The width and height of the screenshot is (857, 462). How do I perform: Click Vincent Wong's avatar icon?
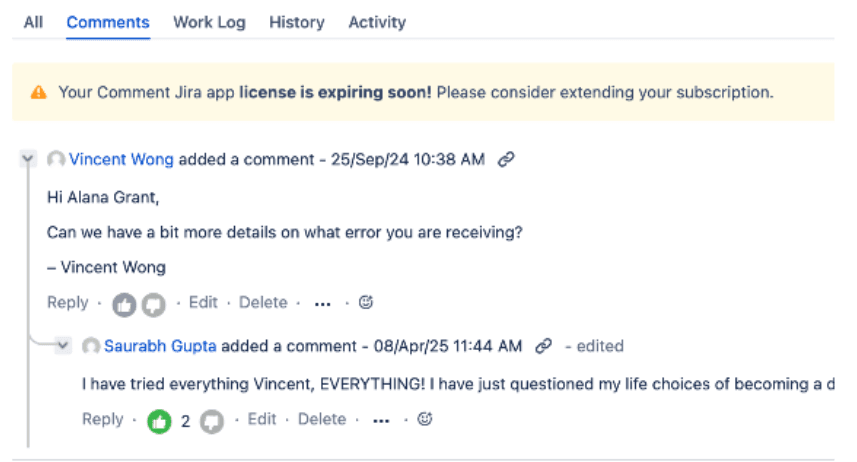pos(56,159)
